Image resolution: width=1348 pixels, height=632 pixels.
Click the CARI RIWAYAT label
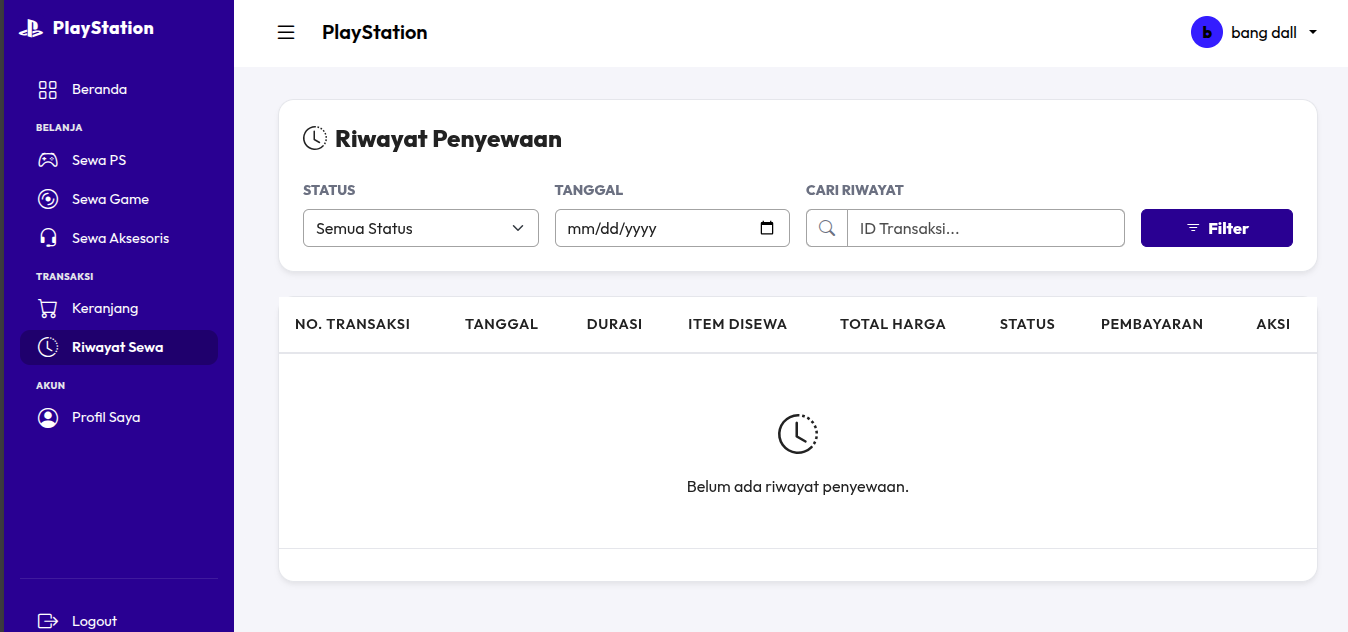point(855,190)
